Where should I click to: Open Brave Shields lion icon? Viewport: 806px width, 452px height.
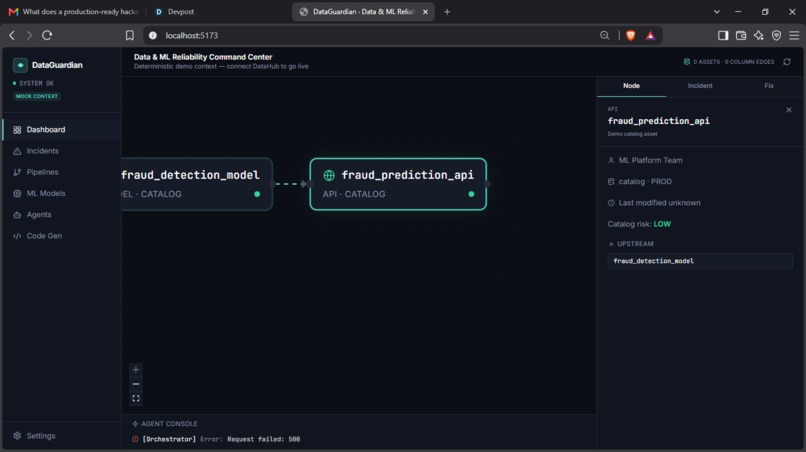coord(631,35)
